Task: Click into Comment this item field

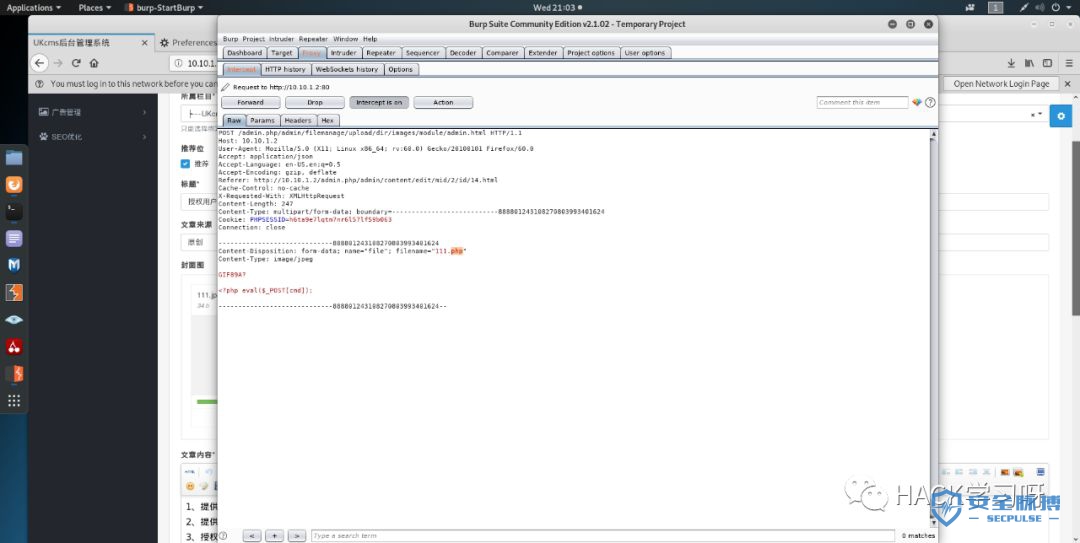Action: pos(863,102)
